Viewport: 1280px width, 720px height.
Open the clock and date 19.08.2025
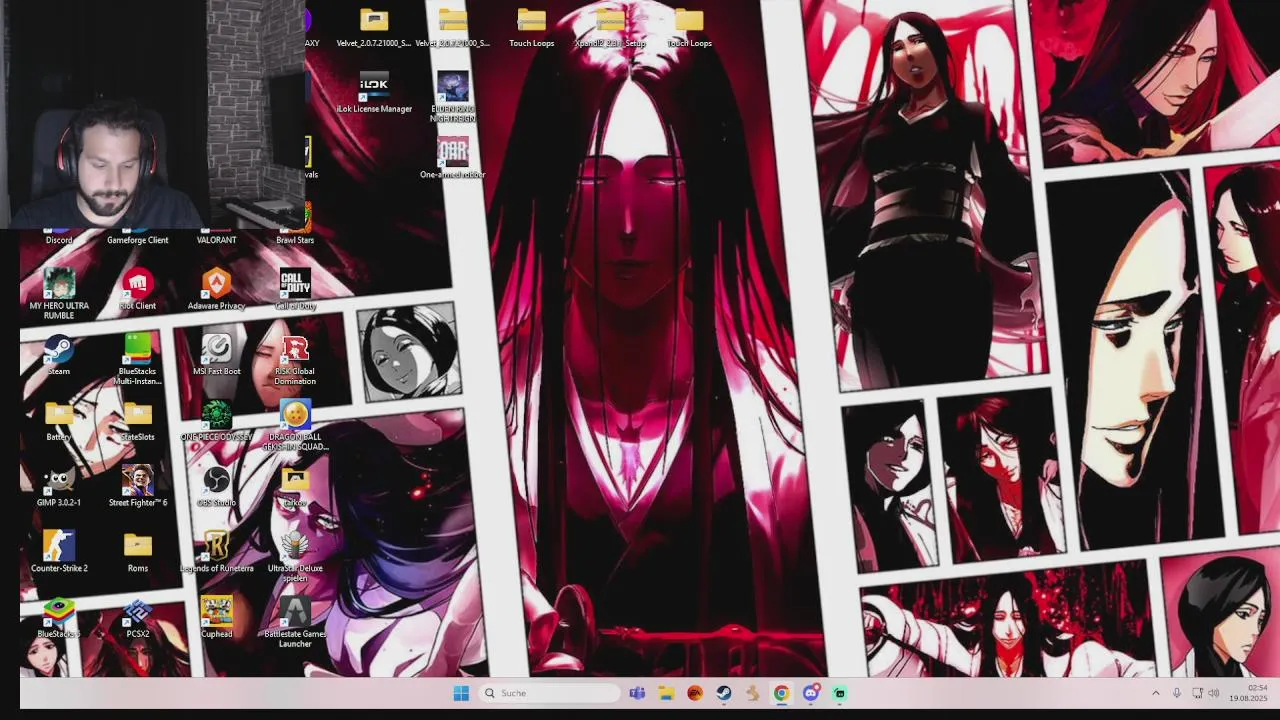pos(1248,693)
